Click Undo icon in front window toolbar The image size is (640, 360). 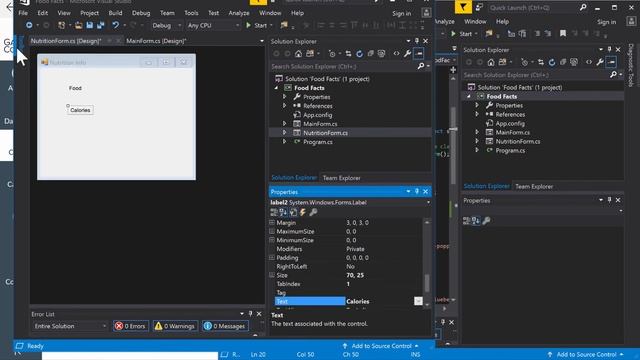tap(116, 25)
